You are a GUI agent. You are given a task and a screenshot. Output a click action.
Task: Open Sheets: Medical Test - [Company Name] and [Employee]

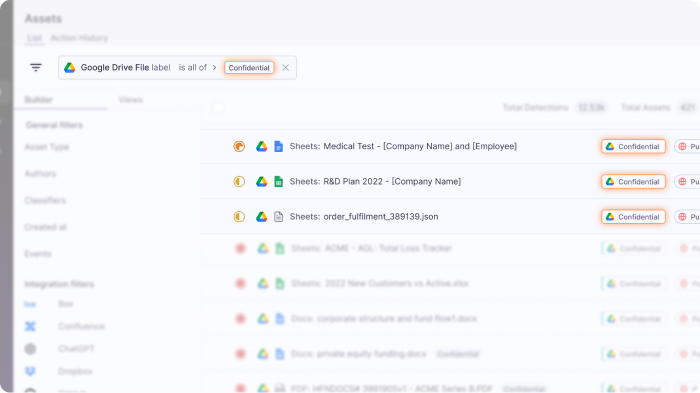(403, 146)
